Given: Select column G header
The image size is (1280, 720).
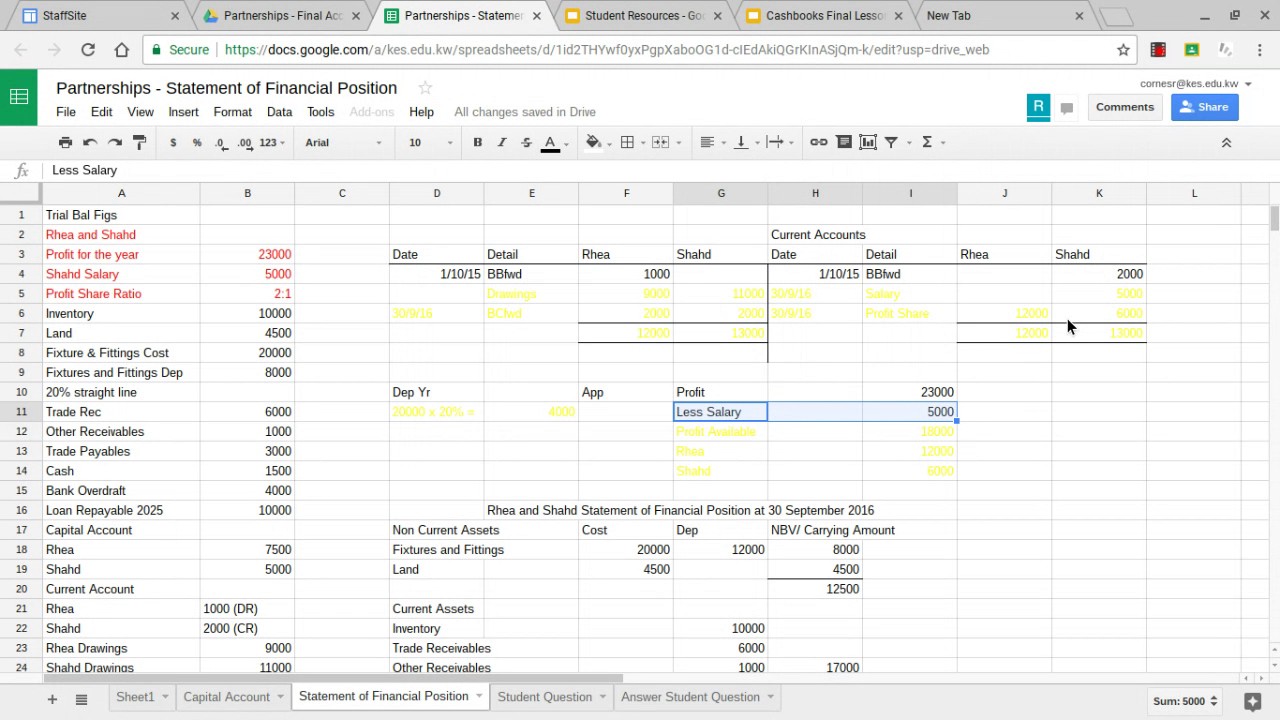Looking at the screenshot, I should 720,193.
